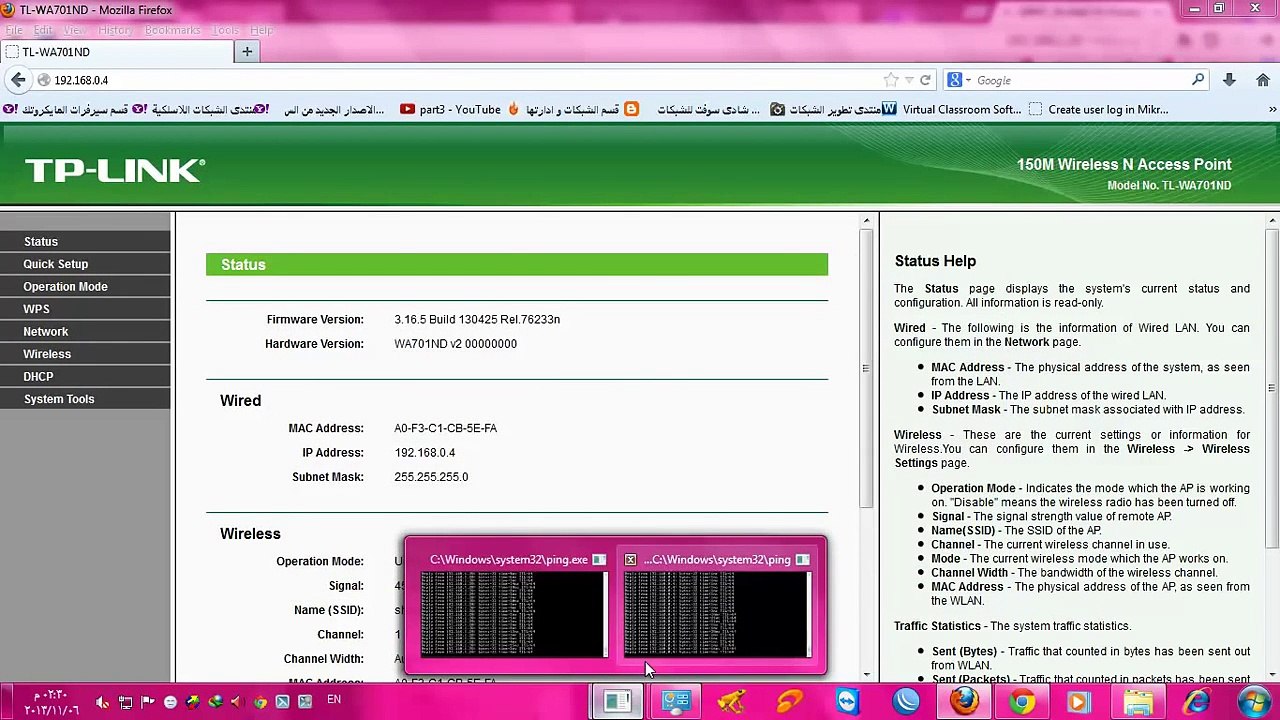Open the Google search engine selector
Screen dimensions: 1280x720
click(959, 80)
